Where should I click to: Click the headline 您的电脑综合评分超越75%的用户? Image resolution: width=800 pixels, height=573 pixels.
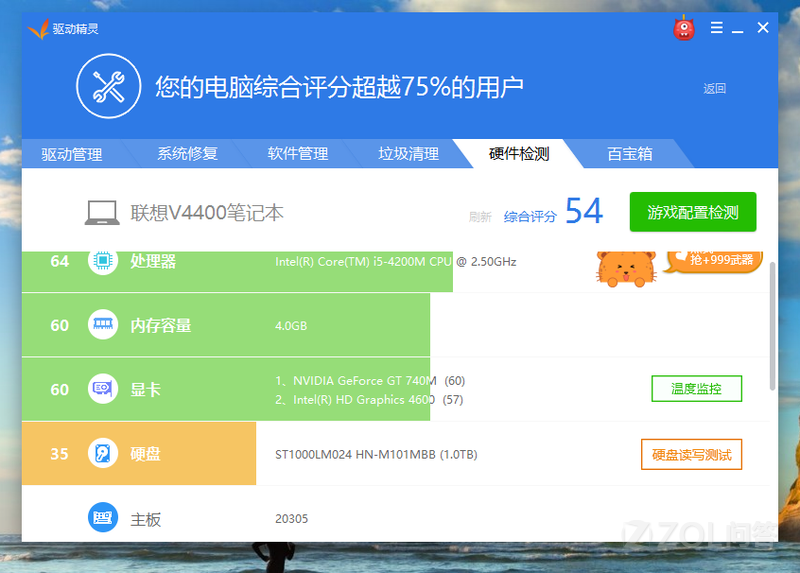(x=339, y=87)
